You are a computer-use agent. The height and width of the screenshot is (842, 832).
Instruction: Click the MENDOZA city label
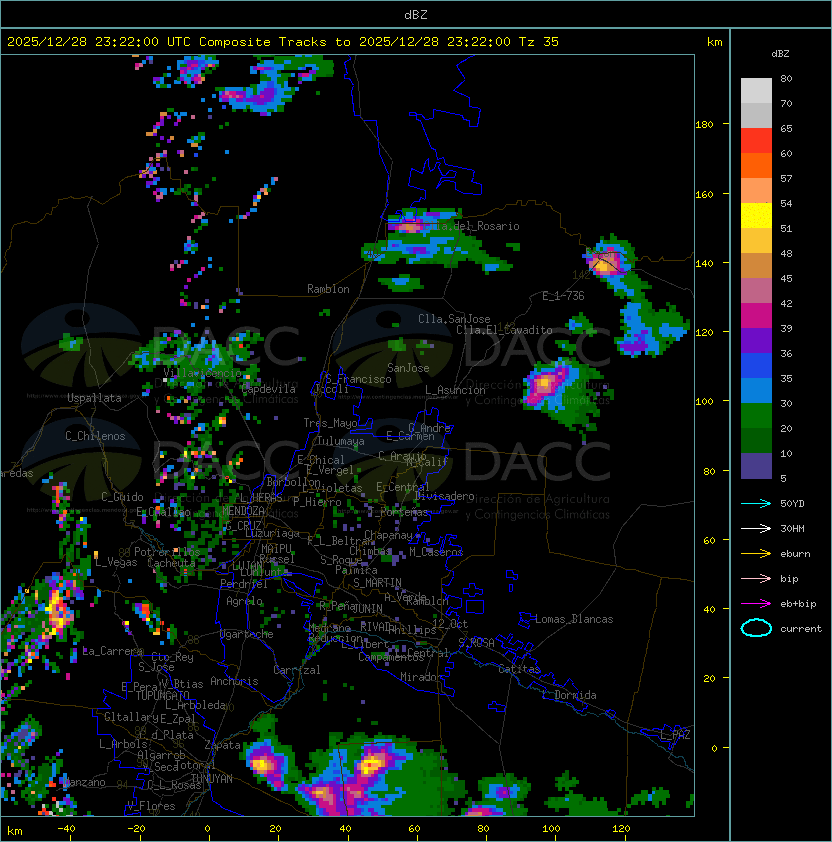pyautogui.click(x=243, y=510)
